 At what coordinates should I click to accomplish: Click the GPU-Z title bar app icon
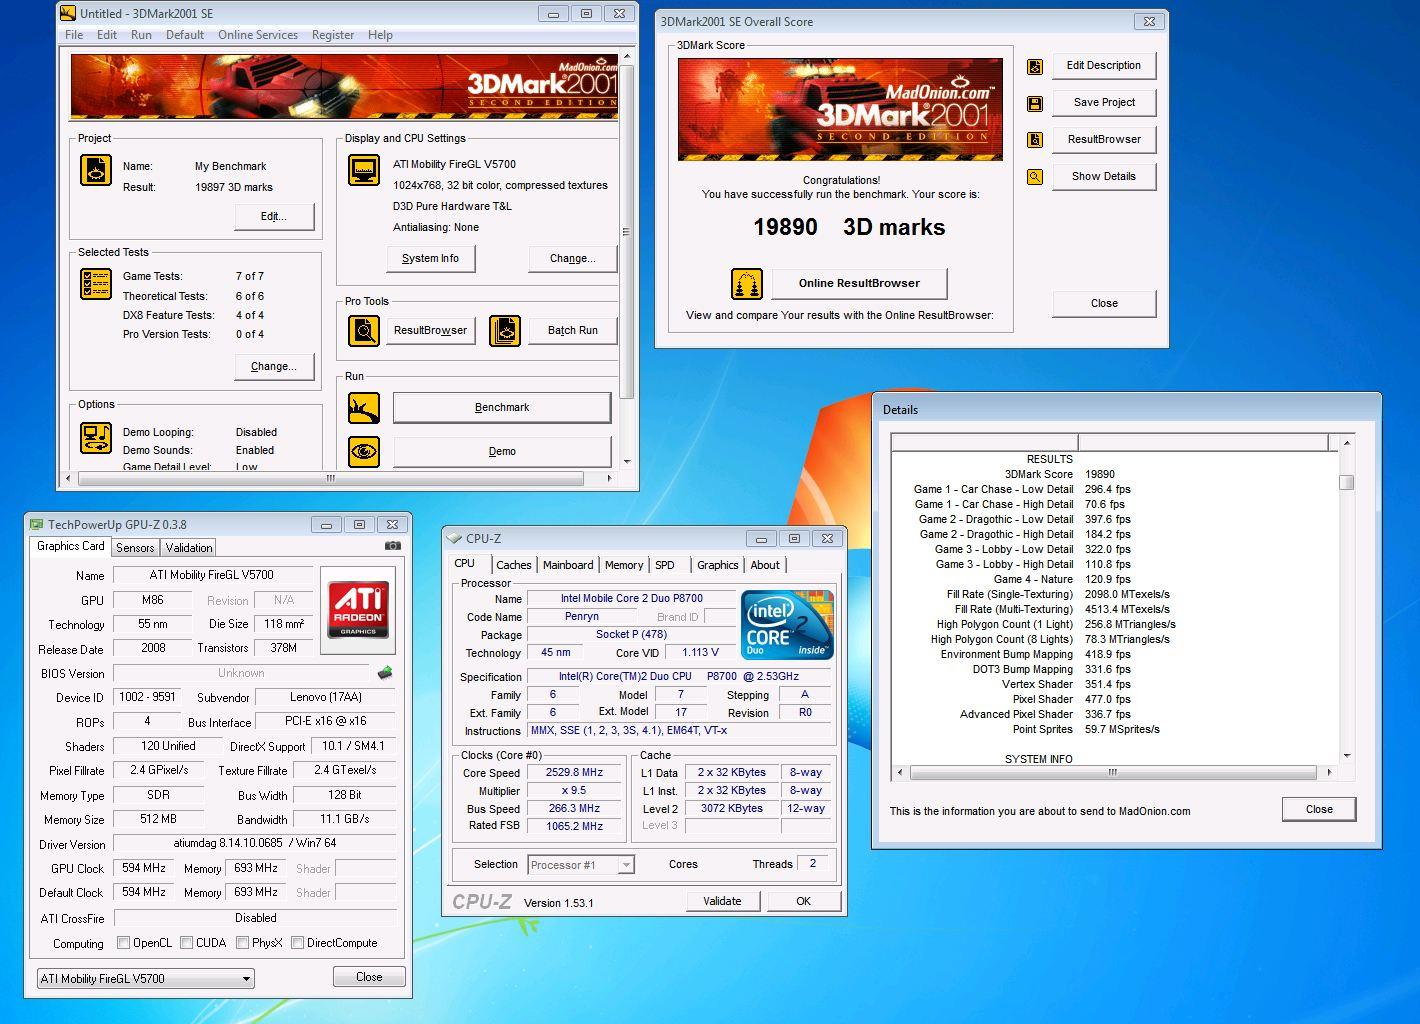tap(37, 524)
